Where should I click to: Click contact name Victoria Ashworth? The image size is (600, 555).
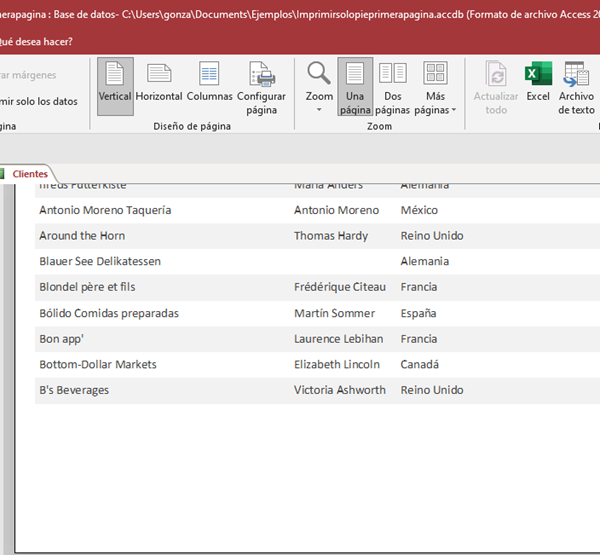339,390
